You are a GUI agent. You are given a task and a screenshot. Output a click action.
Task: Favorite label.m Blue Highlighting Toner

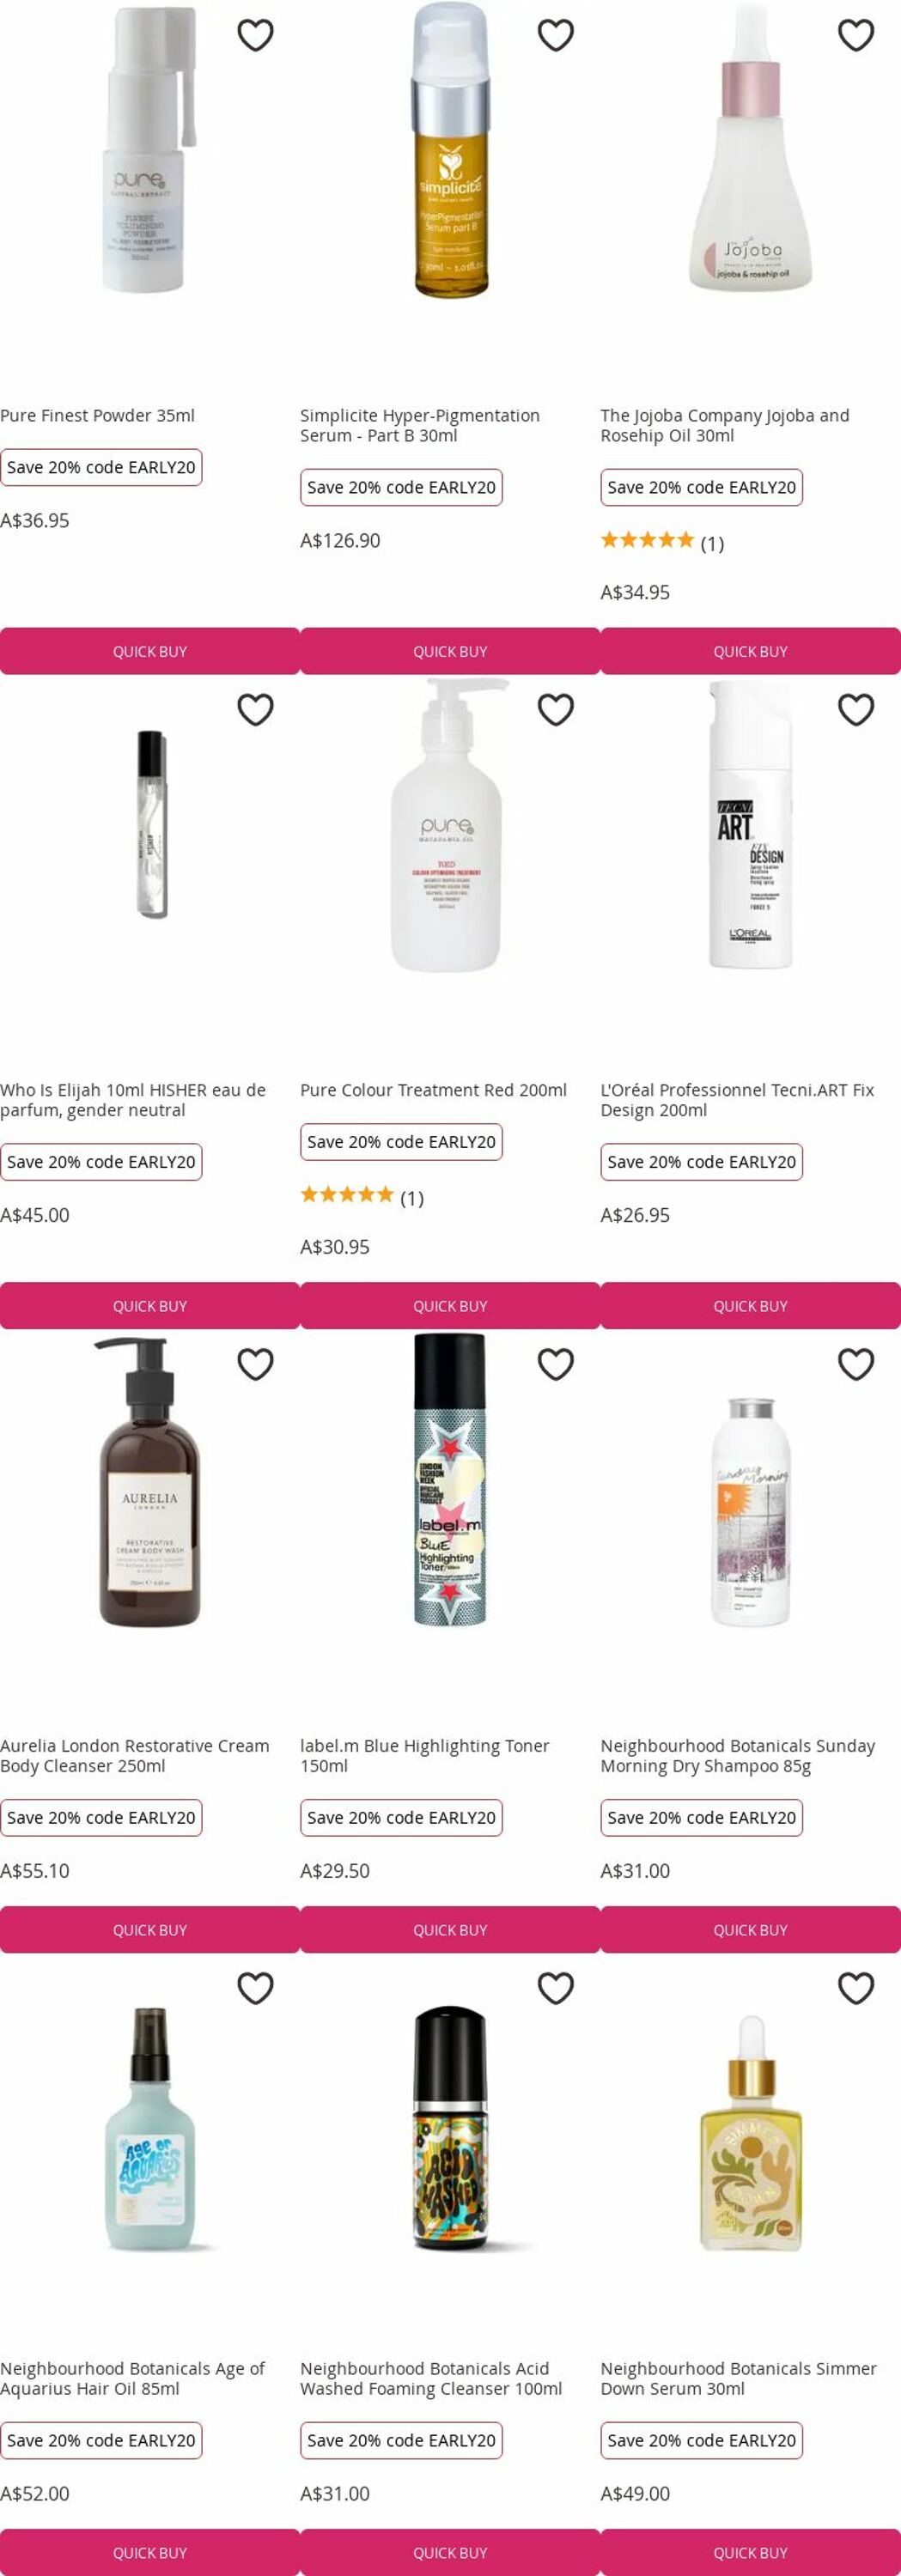(556, 1364)
